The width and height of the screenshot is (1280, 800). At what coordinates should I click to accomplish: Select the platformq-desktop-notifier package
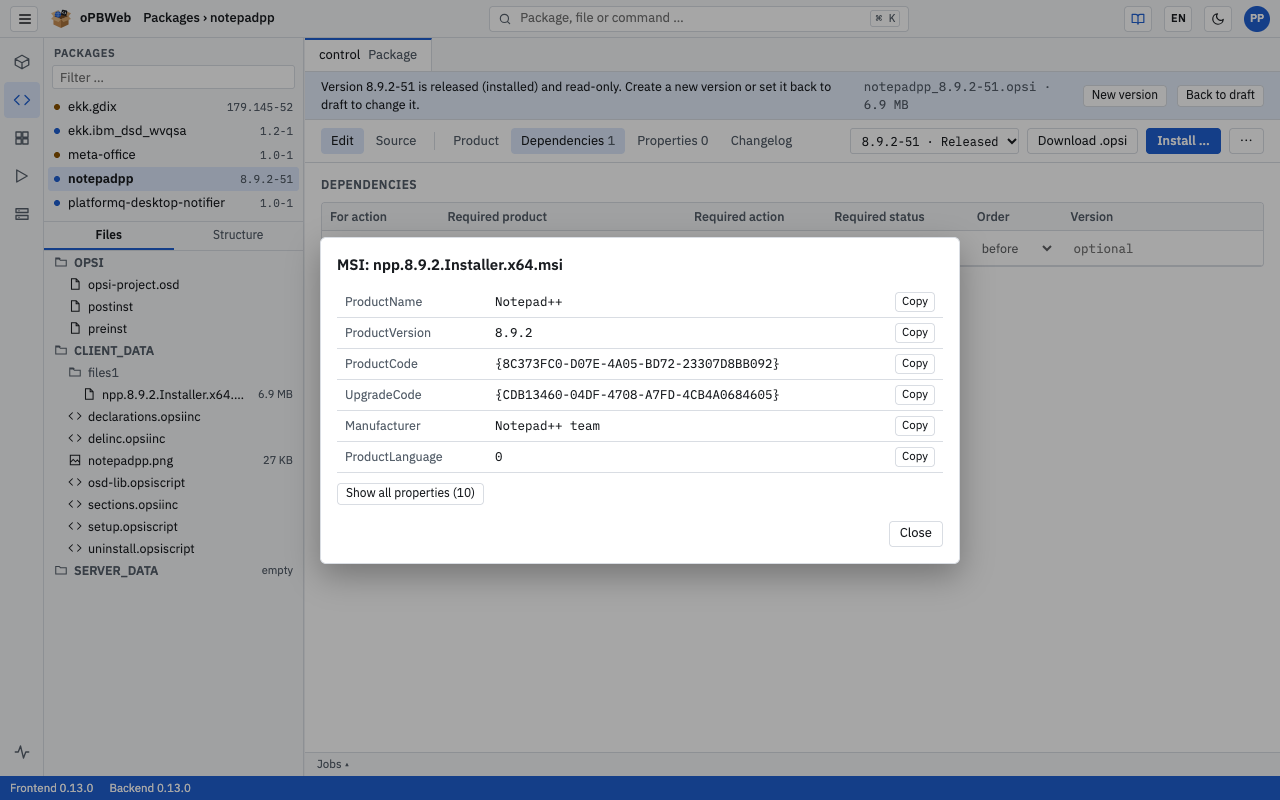(173, 202)
